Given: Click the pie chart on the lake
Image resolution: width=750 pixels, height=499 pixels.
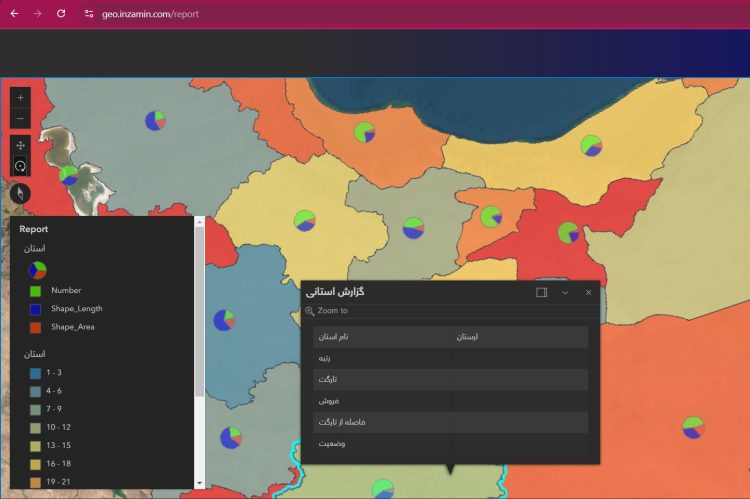Looking at the screenshot, I should click(x=68, y=175).
